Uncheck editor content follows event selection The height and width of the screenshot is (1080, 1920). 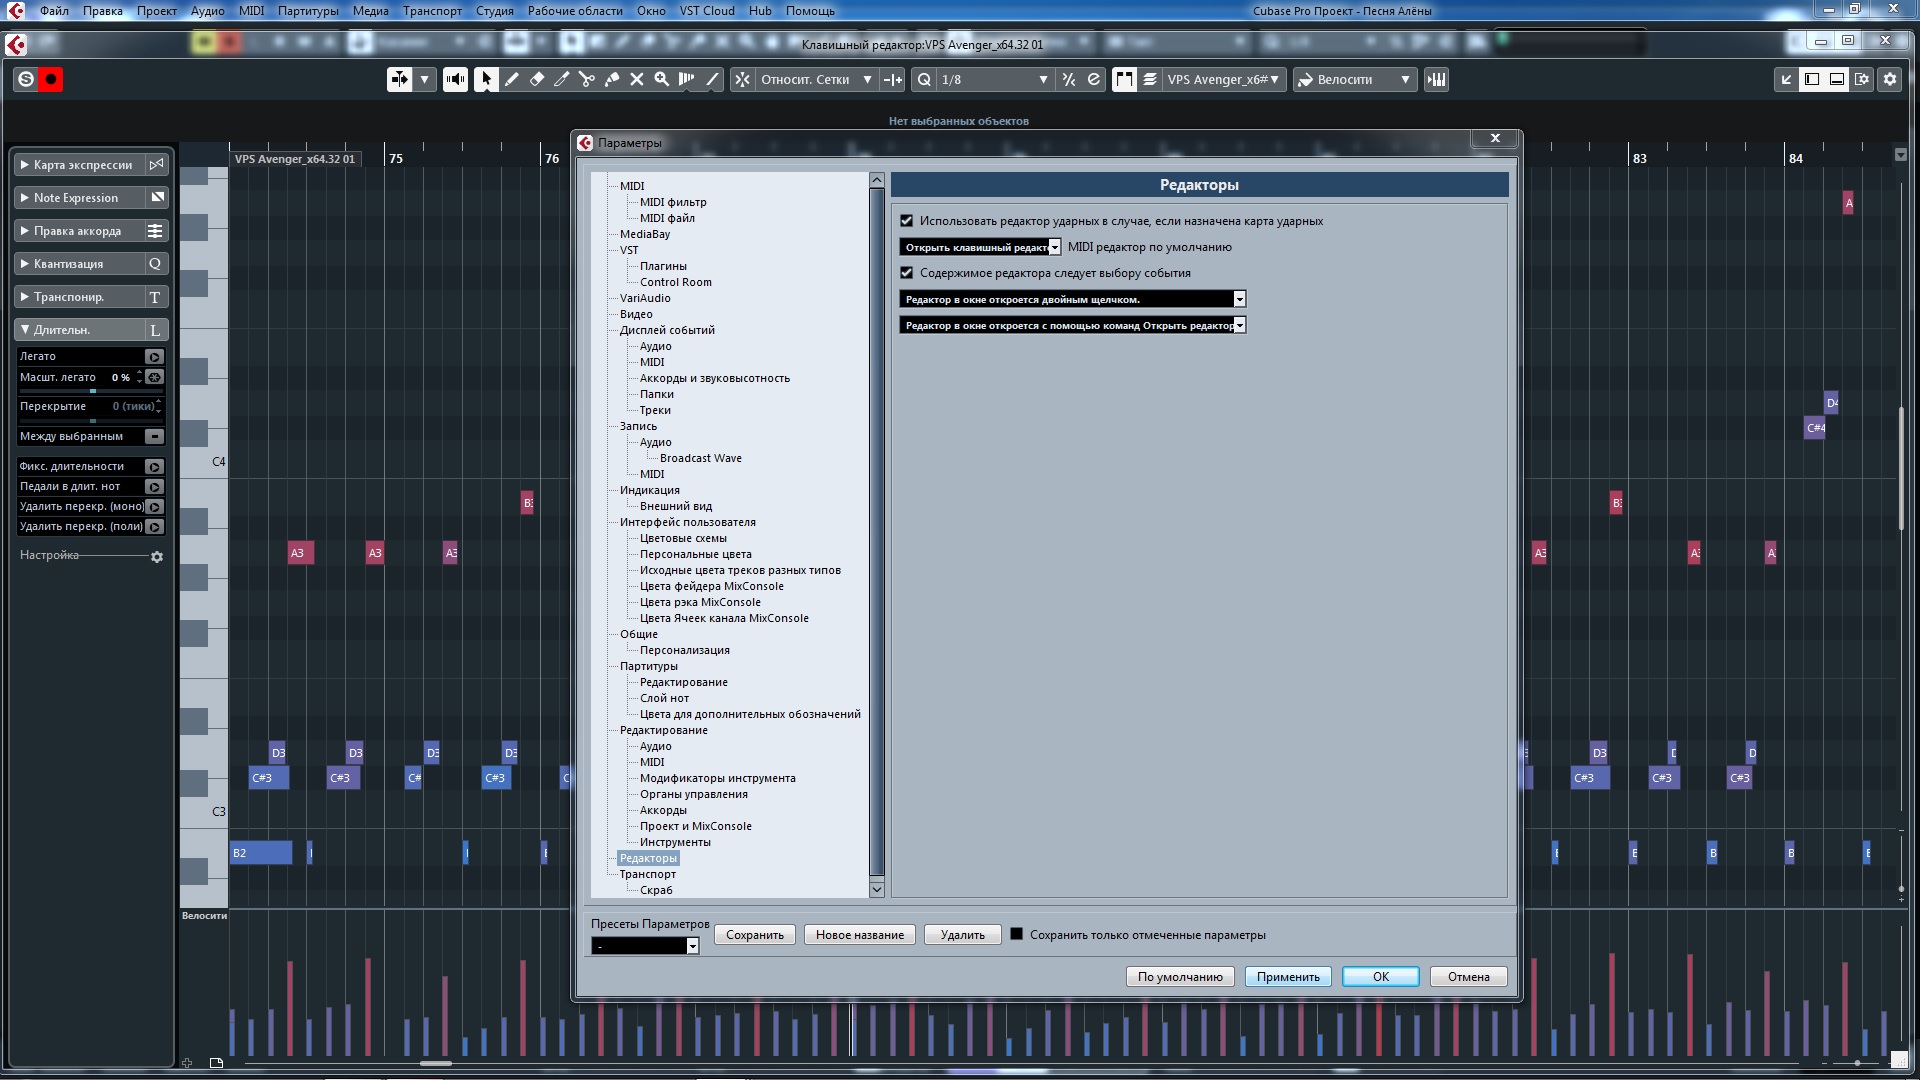click(x=907, y=273)
